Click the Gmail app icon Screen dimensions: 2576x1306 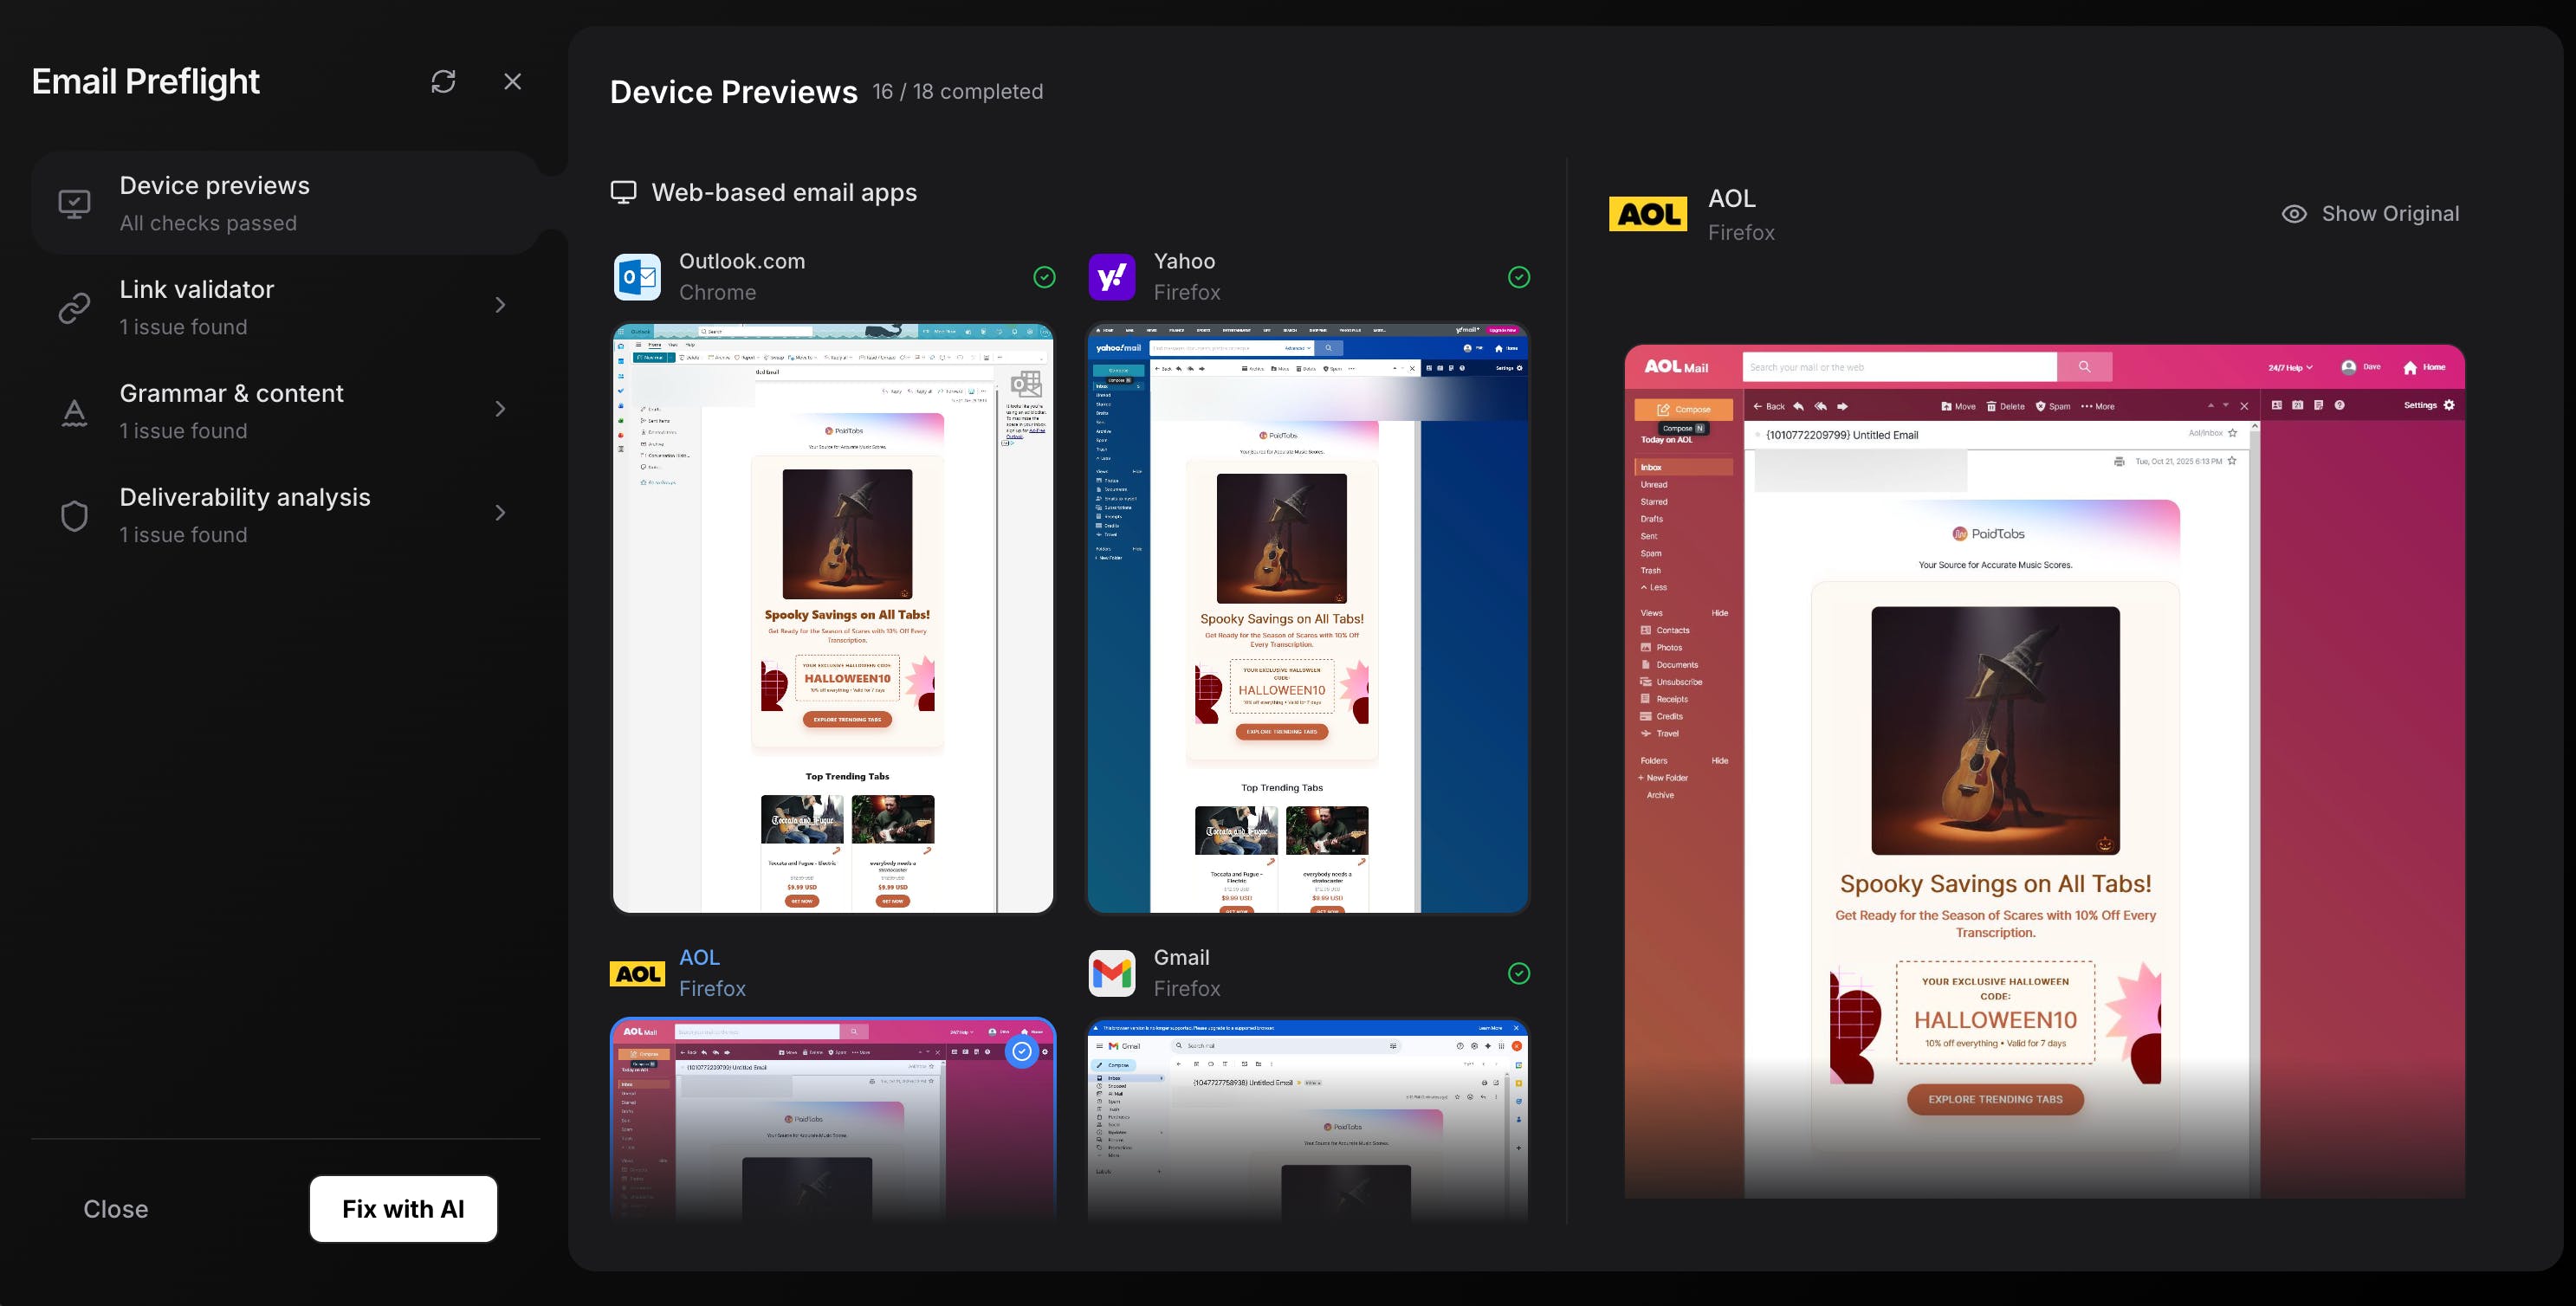[x=1111, y=973]
